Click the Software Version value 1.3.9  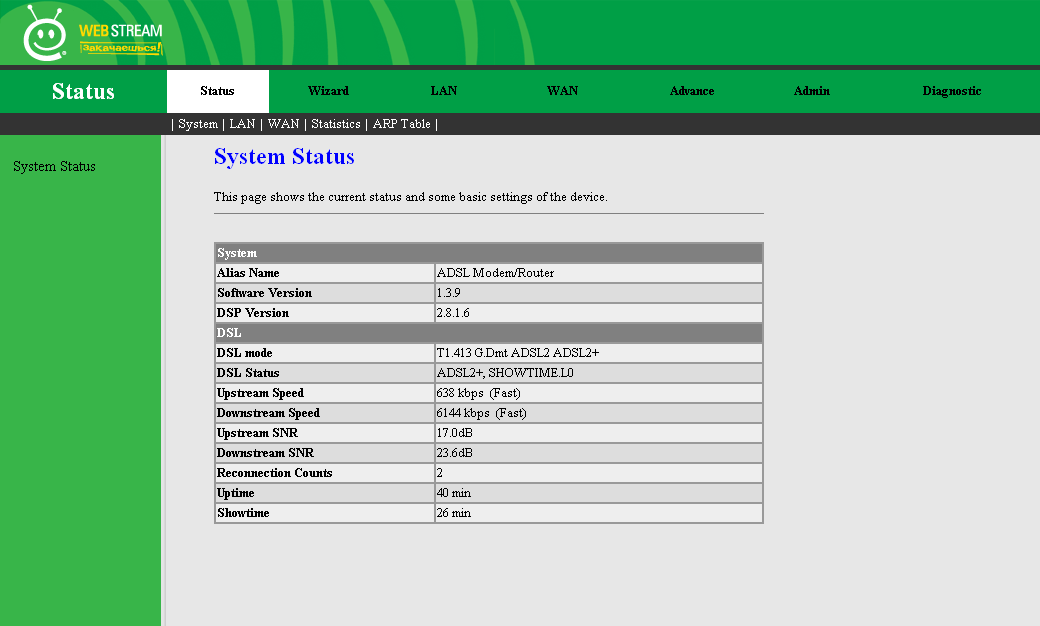pos(448,293)
